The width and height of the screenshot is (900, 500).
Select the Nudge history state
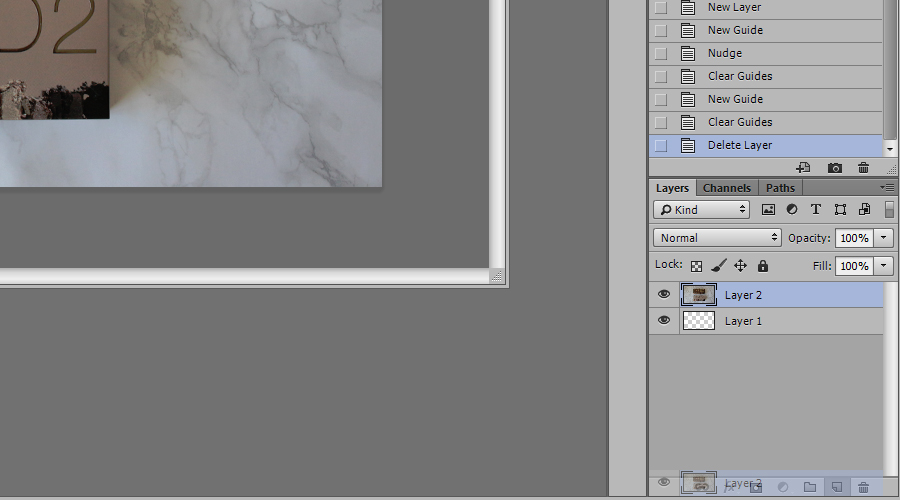coord(724,53)
